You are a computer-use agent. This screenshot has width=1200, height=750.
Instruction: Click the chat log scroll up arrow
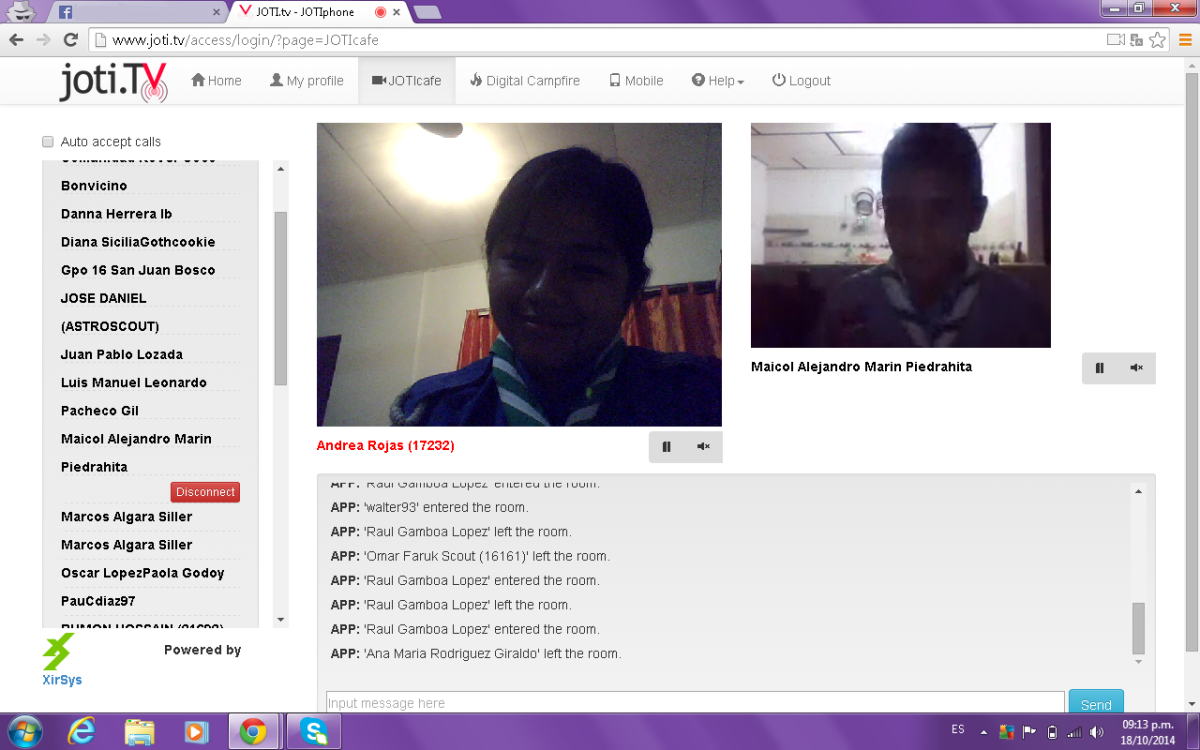pyautogui.click(x=1138, y=491)
